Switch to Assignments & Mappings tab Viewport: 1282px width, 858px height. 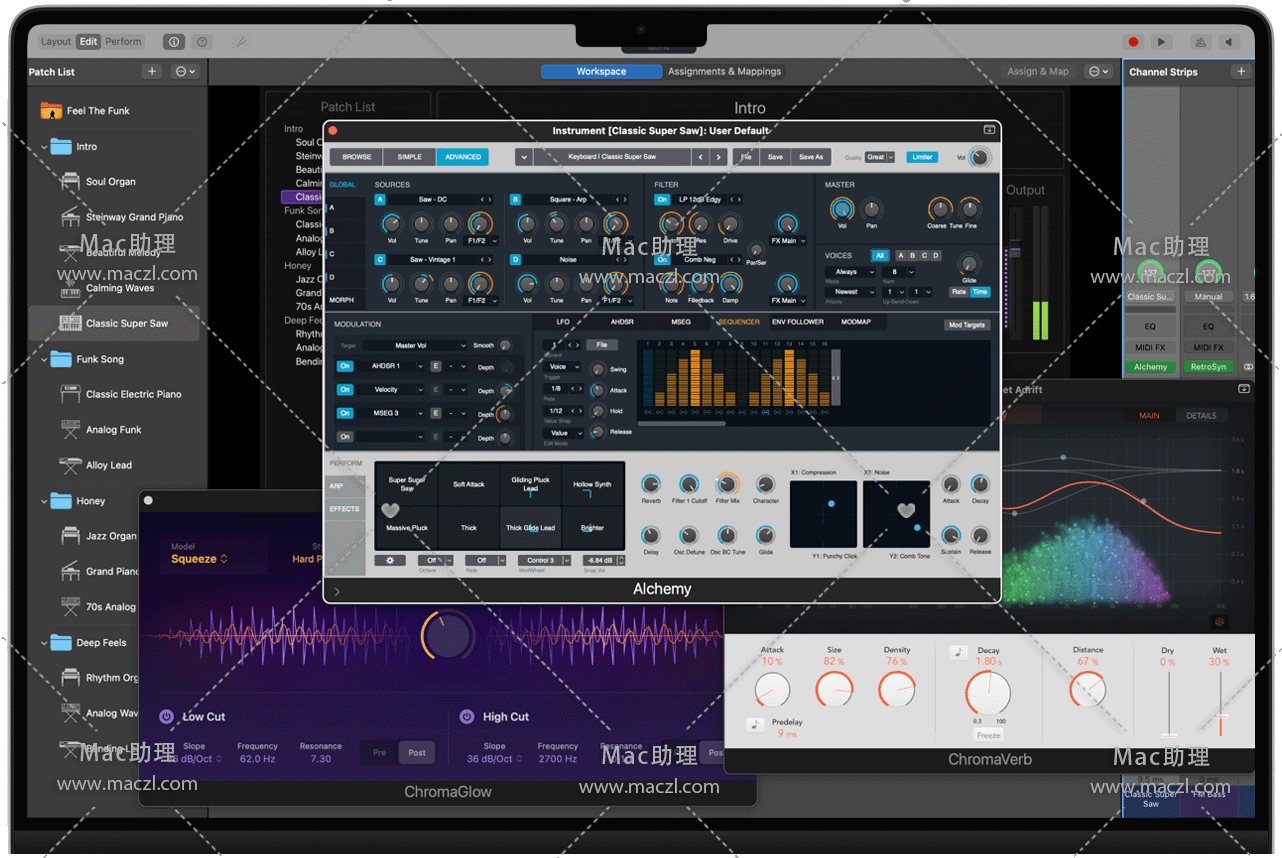point(724,71)
